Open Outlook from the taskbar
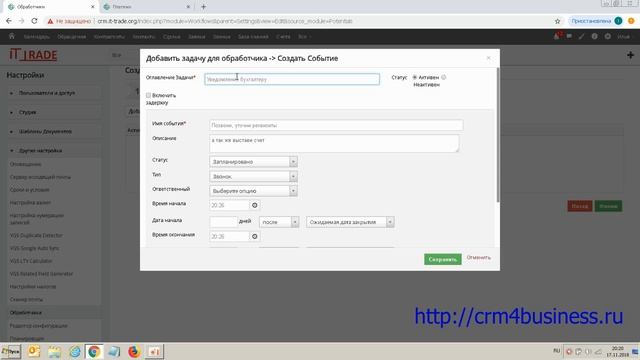Viewport: 640px width, 360px height. (x=34, y=351)
